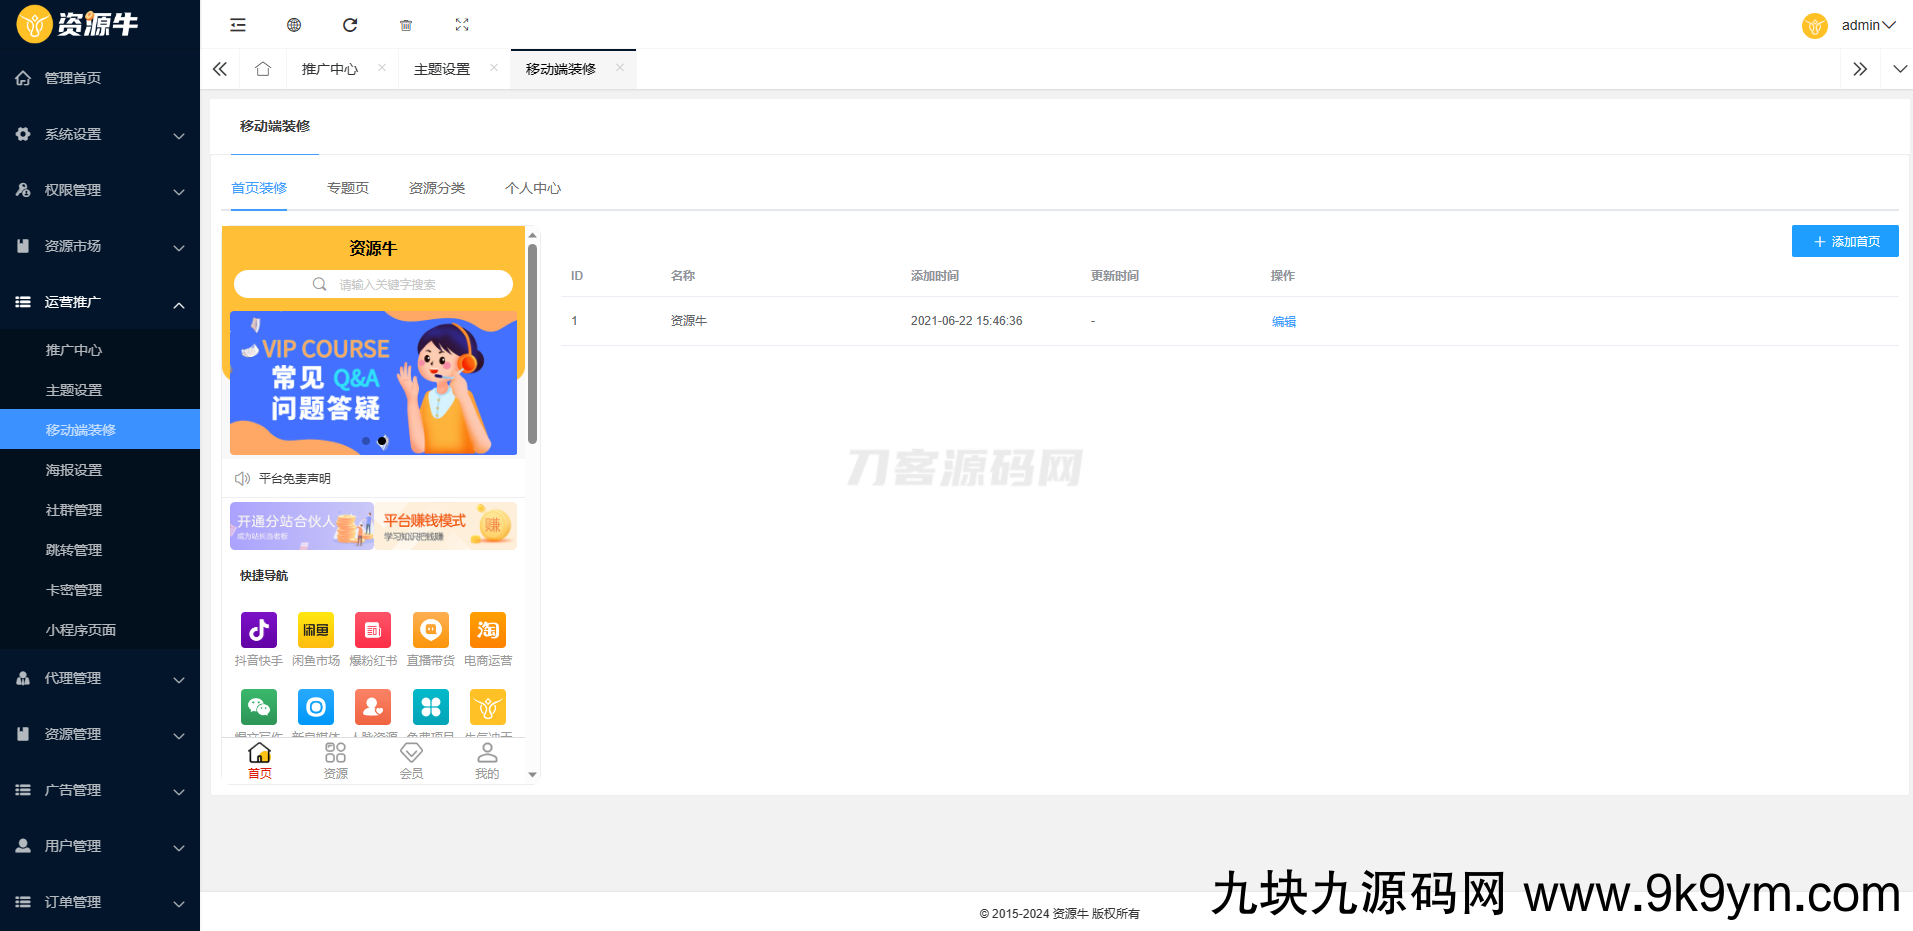
Task: Switch to the 专题页 tab
Action: tap(348, 188)
